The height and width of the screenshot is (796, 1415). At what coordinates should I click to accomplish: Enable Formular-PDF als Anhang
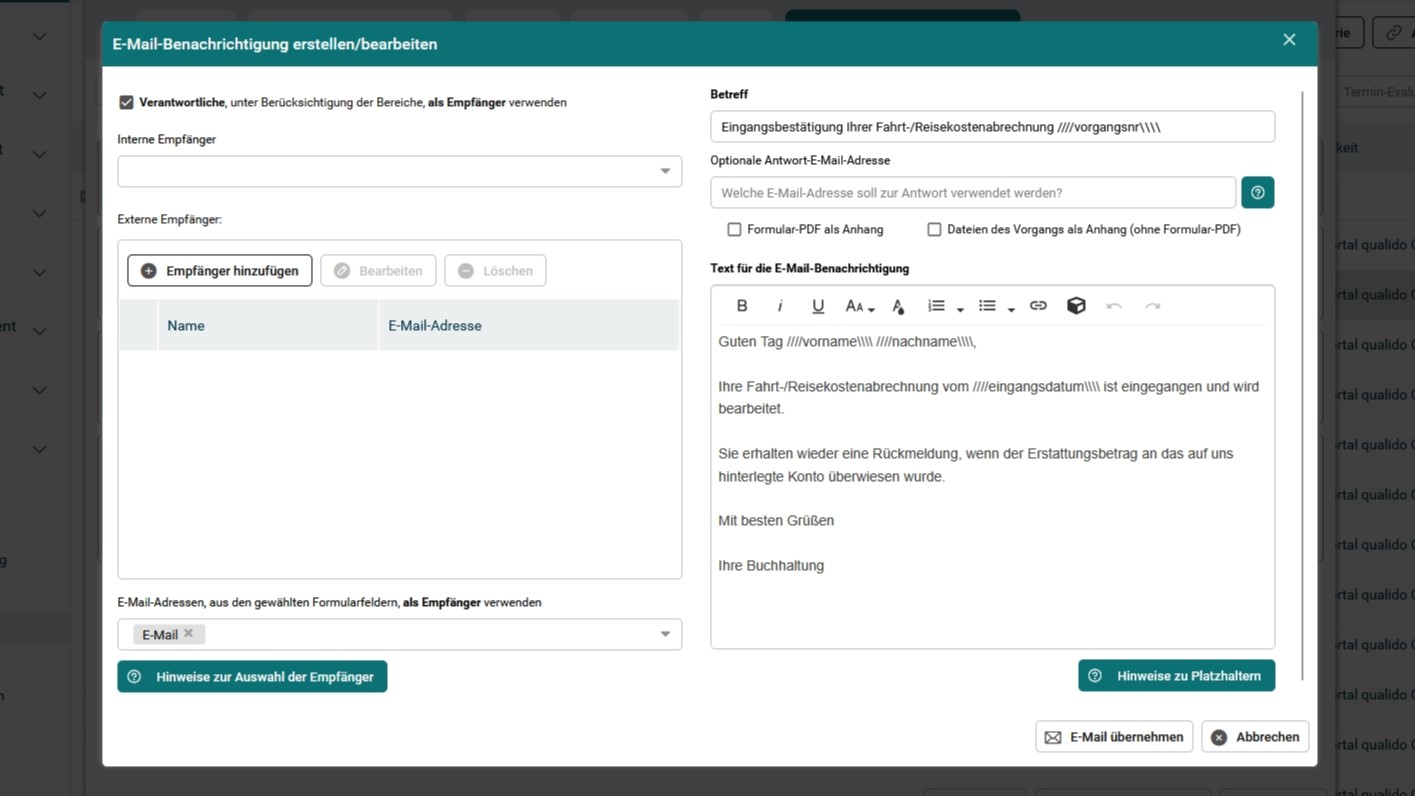coord(734,229)
